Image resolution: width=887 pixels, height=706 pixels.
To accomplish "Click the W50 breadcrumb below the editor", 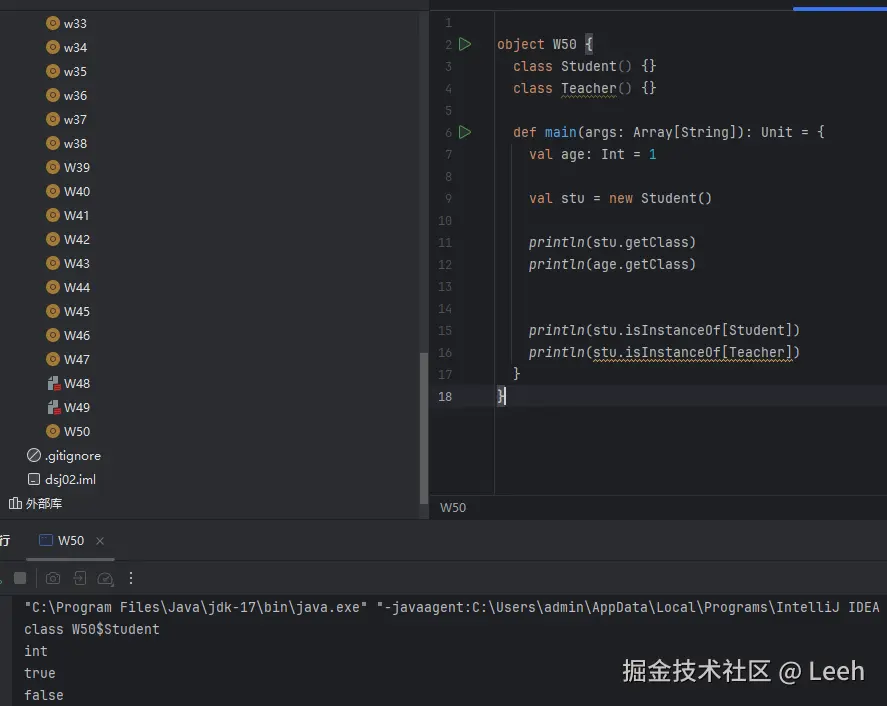I will click(453, 507).
